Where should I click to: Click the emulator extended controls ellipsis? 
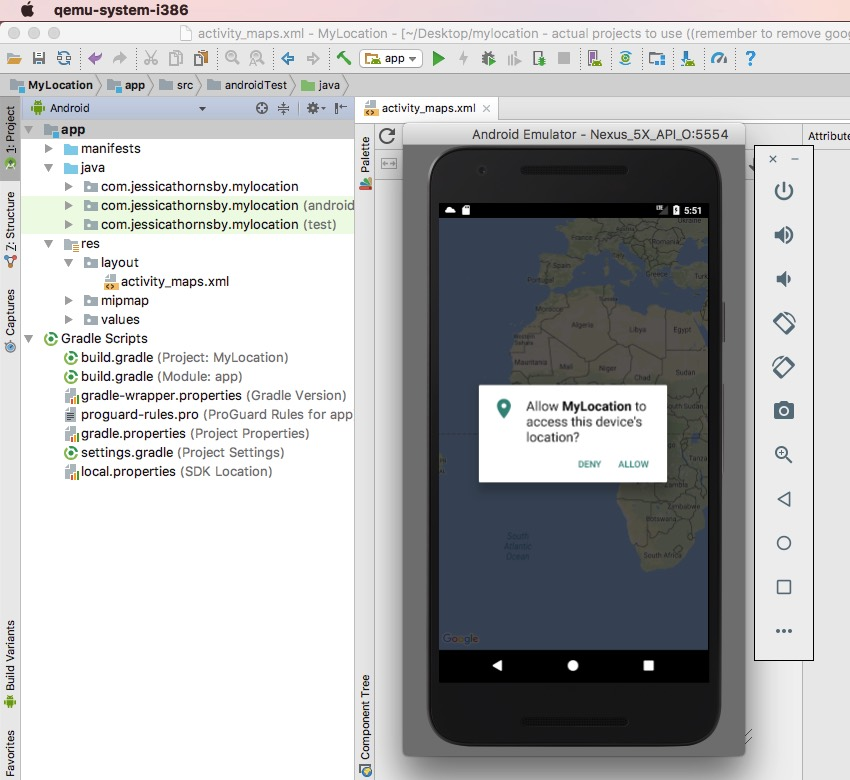tap(784, 631)
